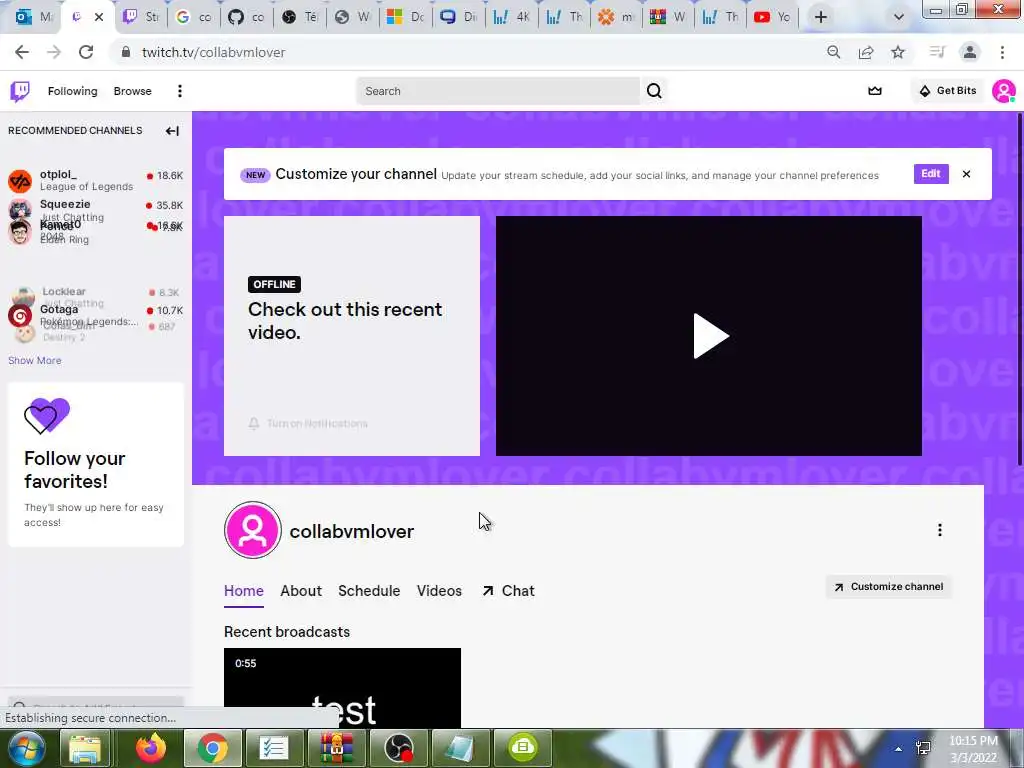Screen dimensions: 1024x768
Task: Open Windows Explorer from the taskbar
Action: pyautogui.click(x=85, y=748)
